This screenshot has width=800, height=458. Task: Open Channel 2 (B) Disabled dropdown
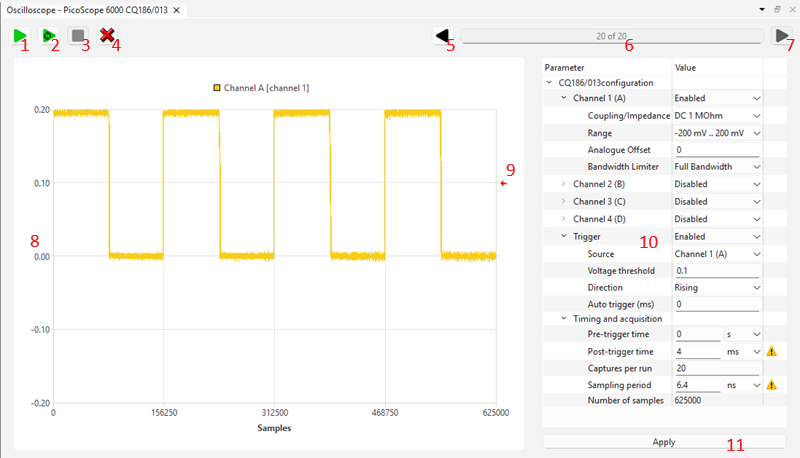pos(716,184)
